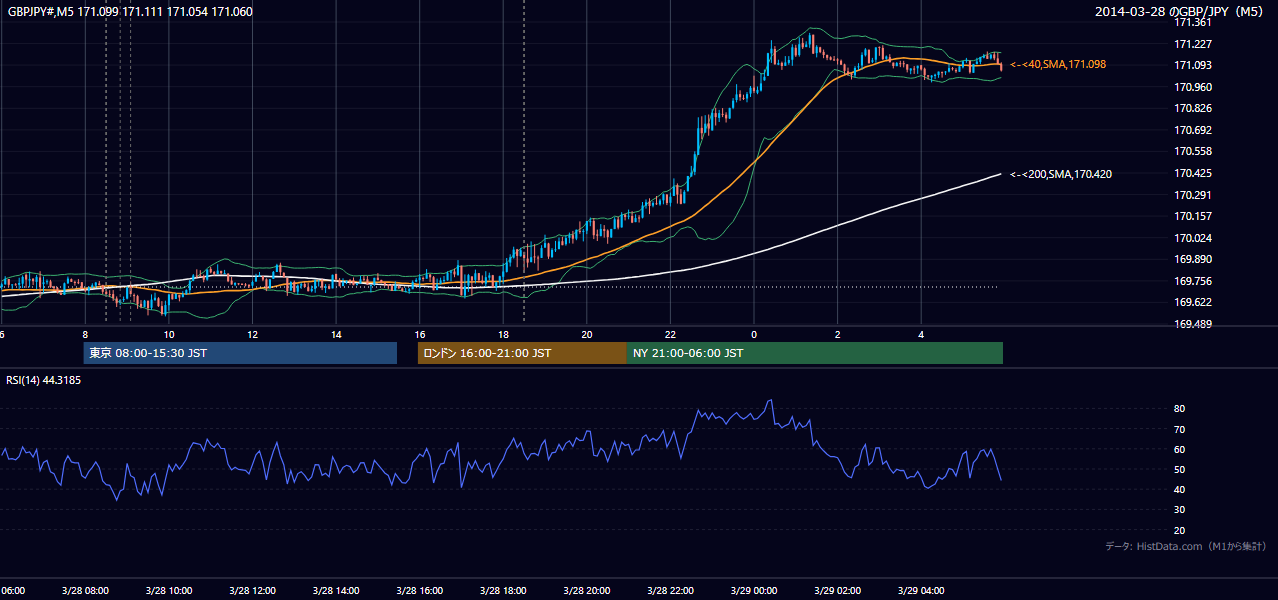The image size is (1278, 600).
Task: Click RSI scale value 80
Action: (x=1180, y=409)
